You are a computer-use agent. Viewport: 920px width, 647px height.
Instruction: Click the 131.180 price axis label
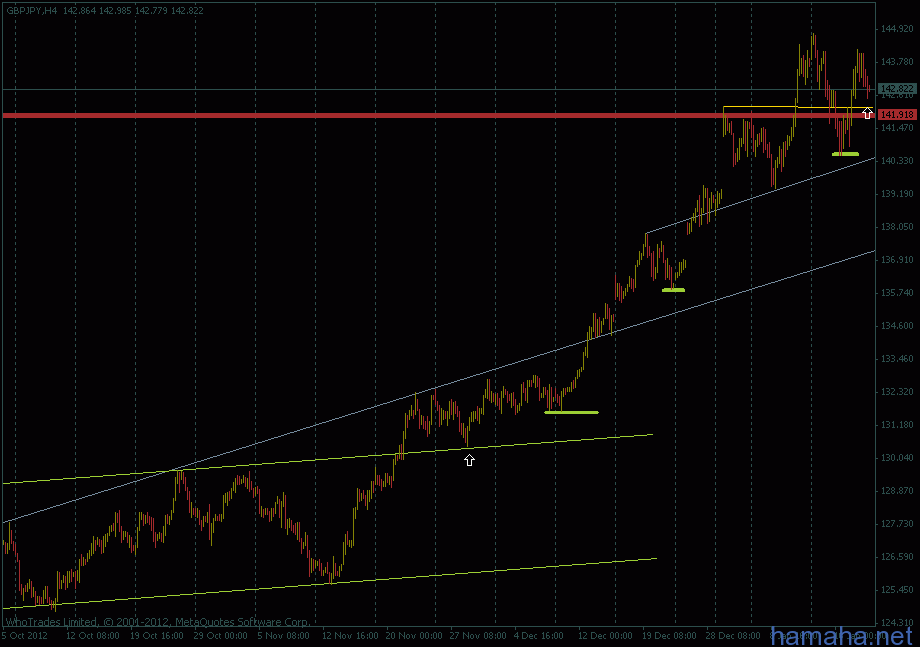click(897, 425)
